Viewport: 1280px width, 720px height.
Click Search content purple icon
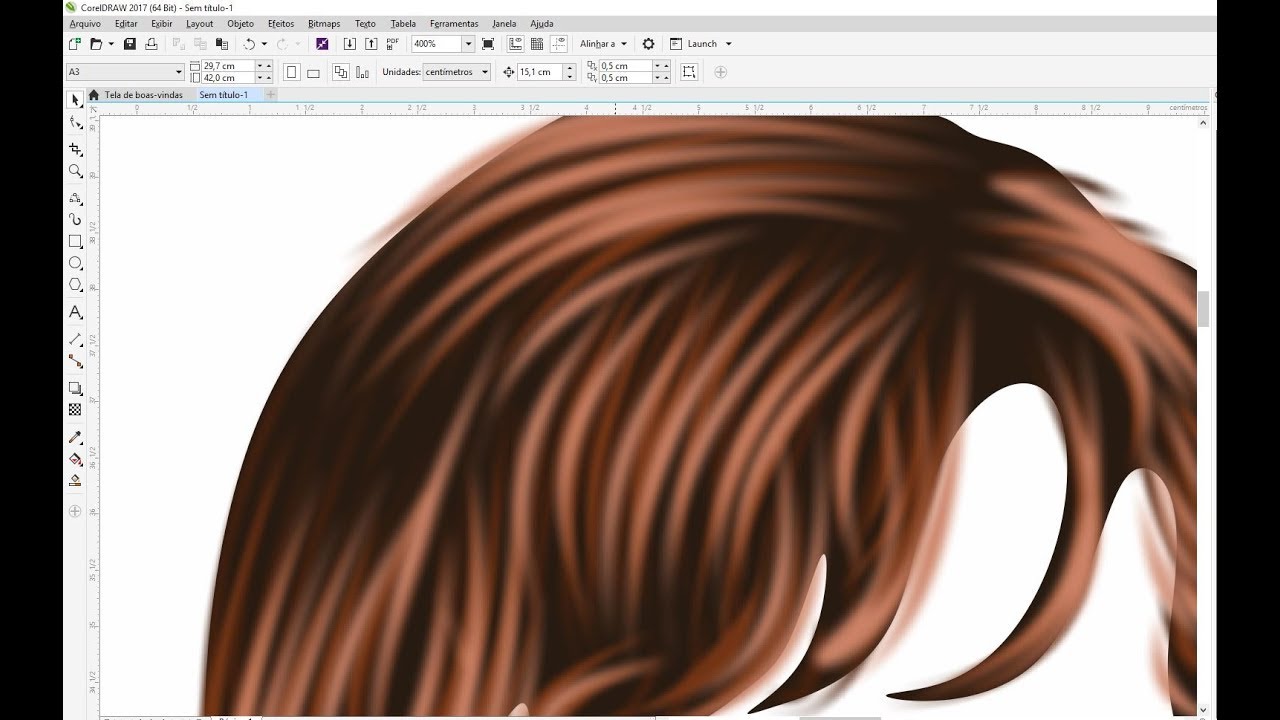(x=322, y=44)
